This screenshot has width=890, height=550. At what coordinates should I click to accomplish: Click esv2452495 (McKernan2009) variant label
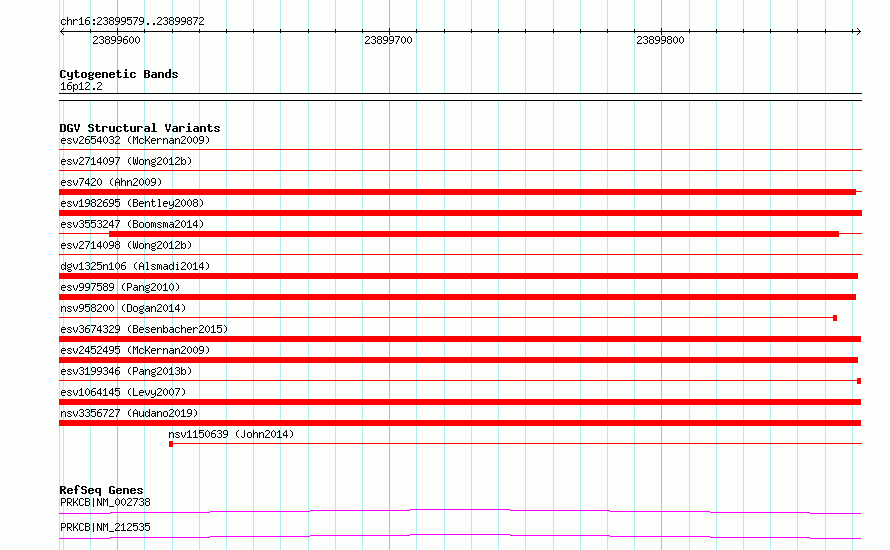coord(135,350)
